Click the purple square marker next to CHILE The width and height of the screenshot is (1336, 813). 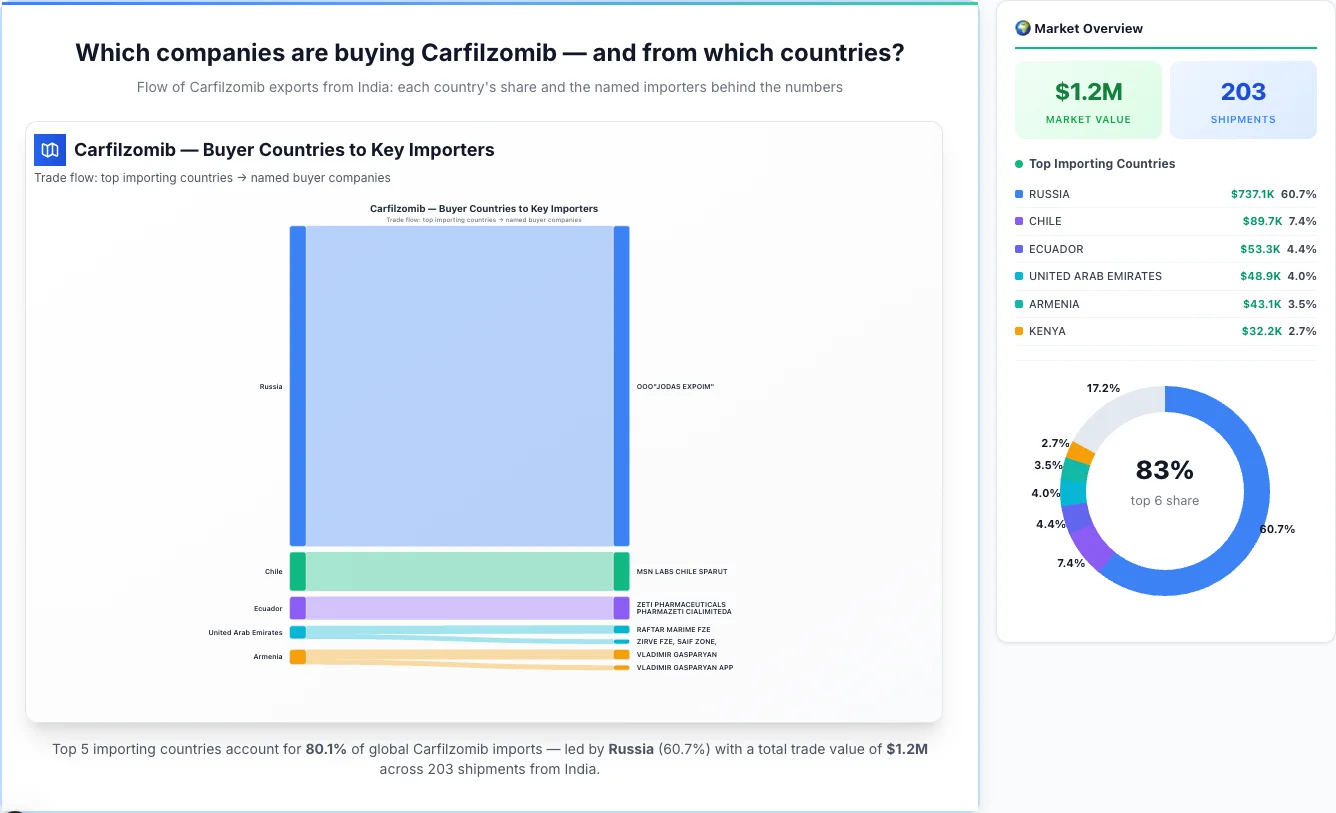pyautogui.click(x=1017, y=221)
